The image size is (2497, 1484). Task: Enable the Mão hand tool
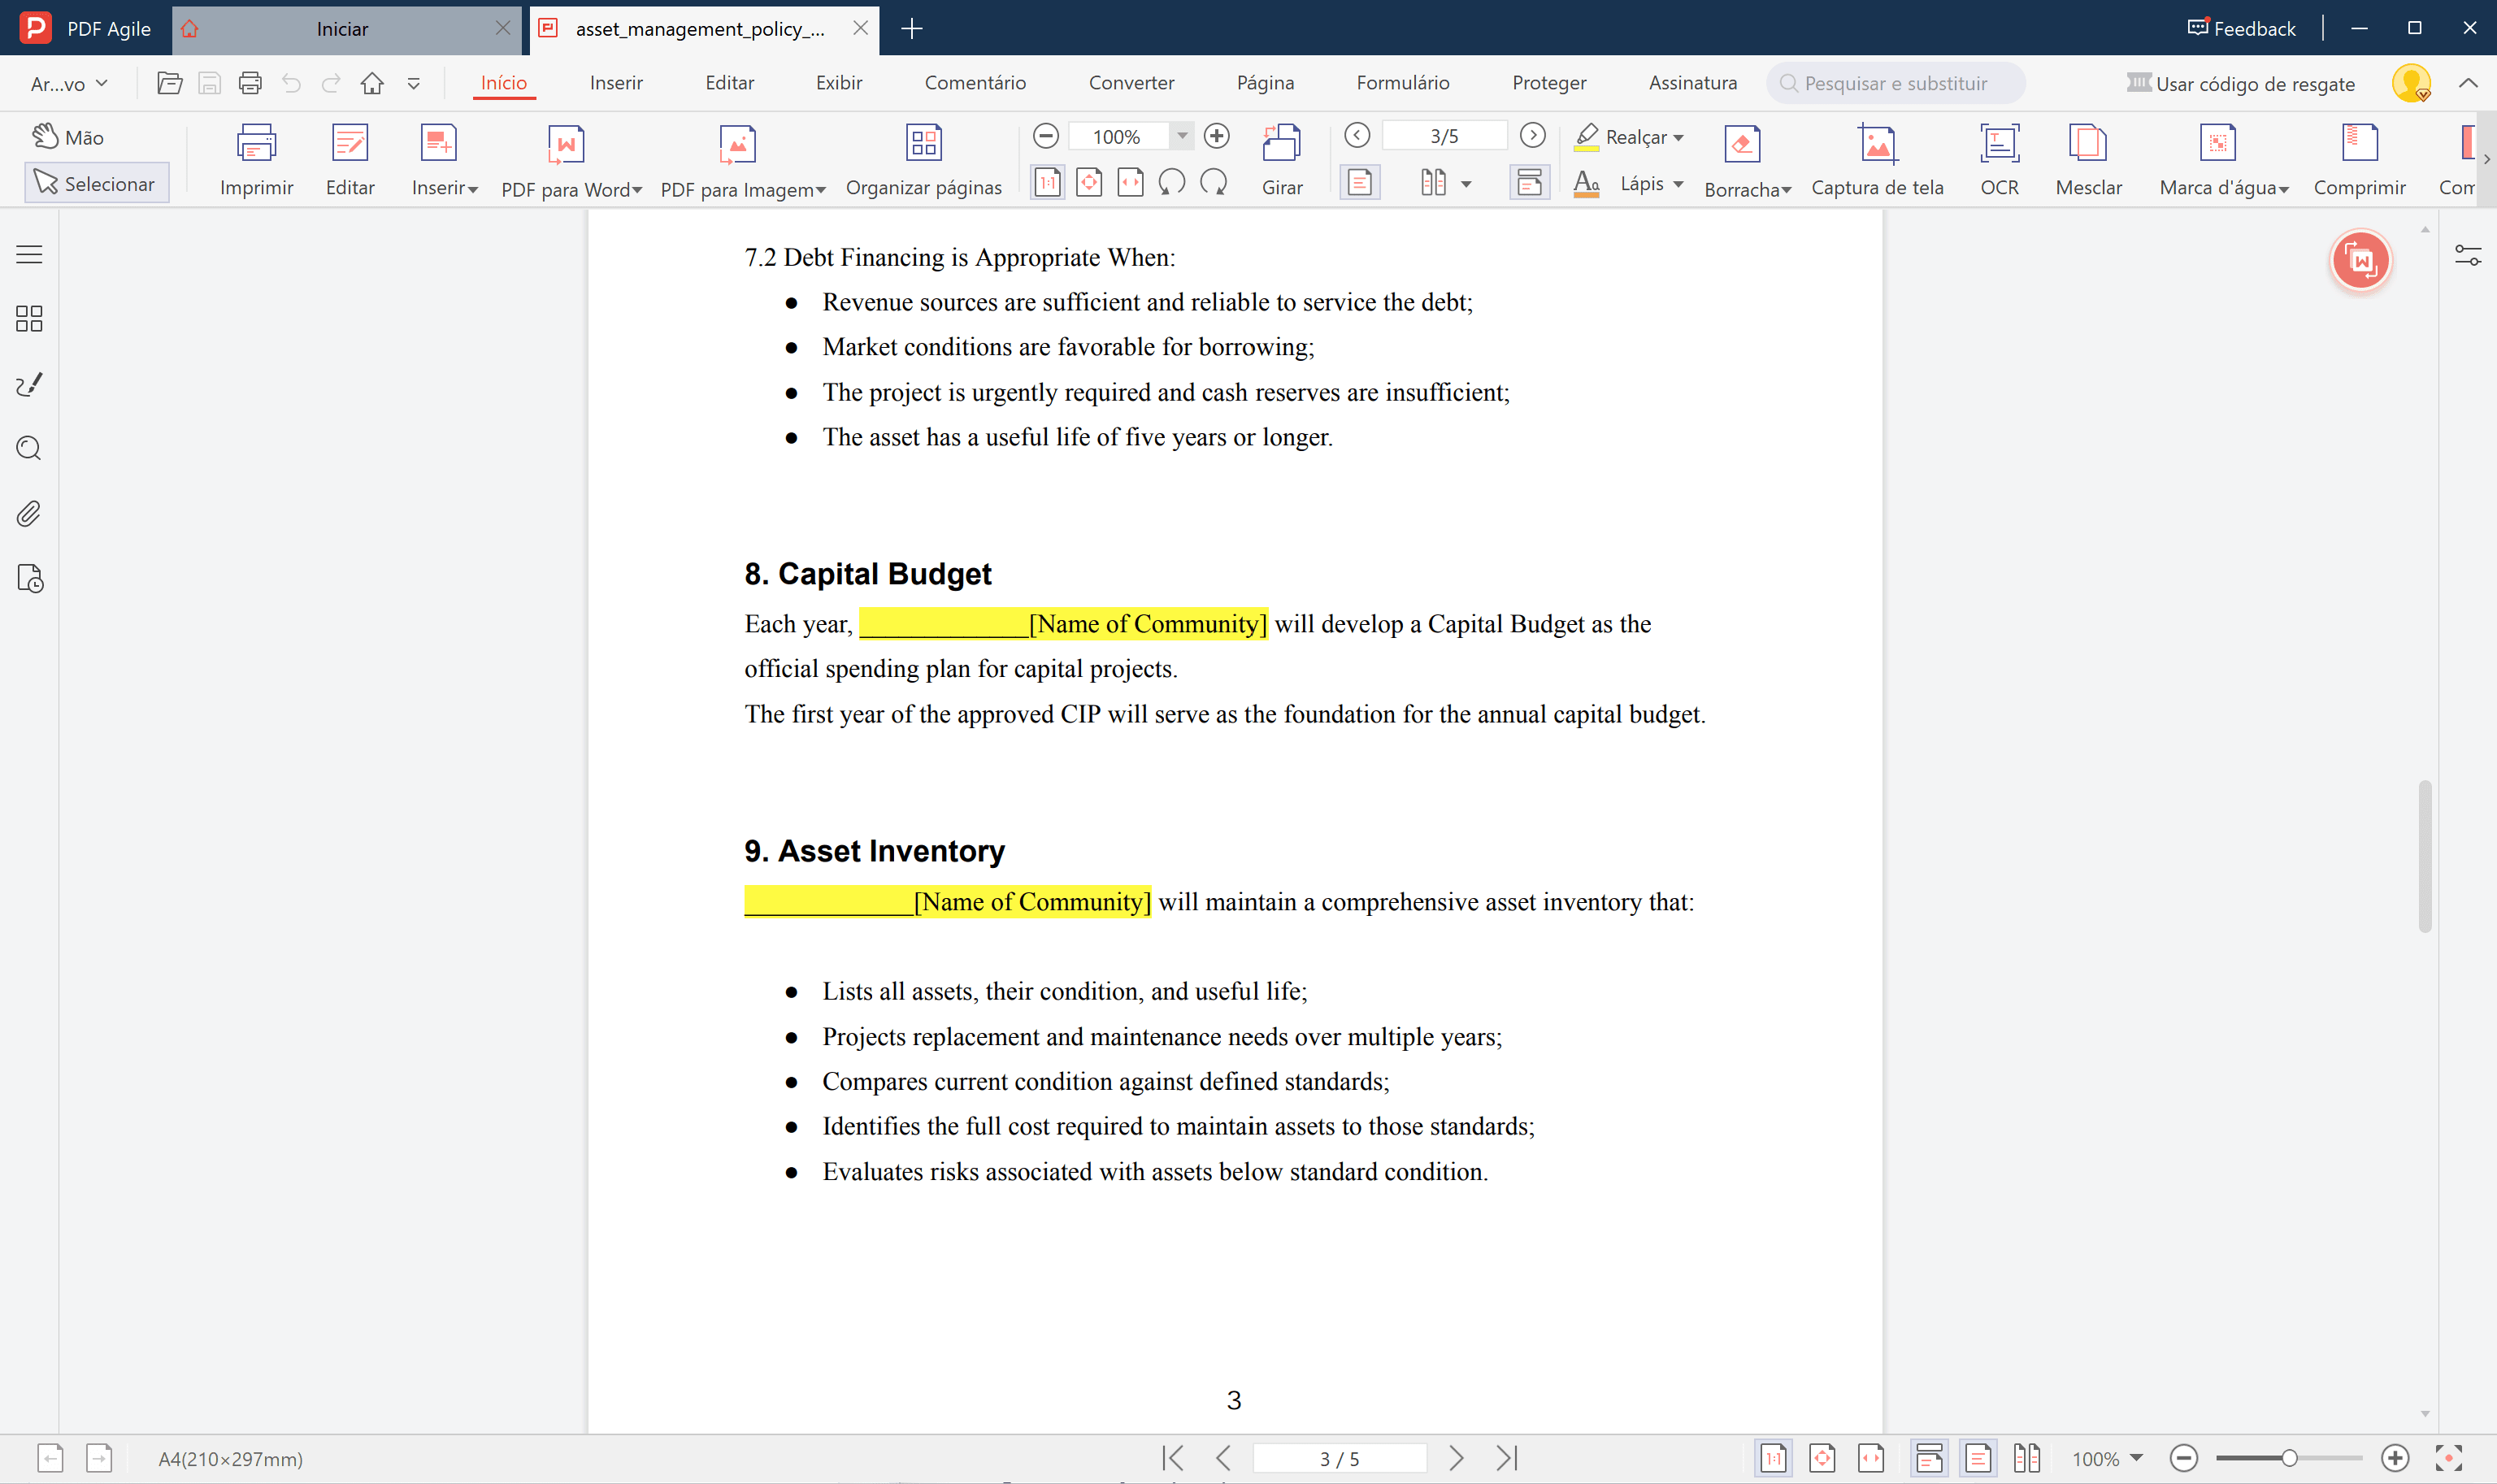(68, 137)
